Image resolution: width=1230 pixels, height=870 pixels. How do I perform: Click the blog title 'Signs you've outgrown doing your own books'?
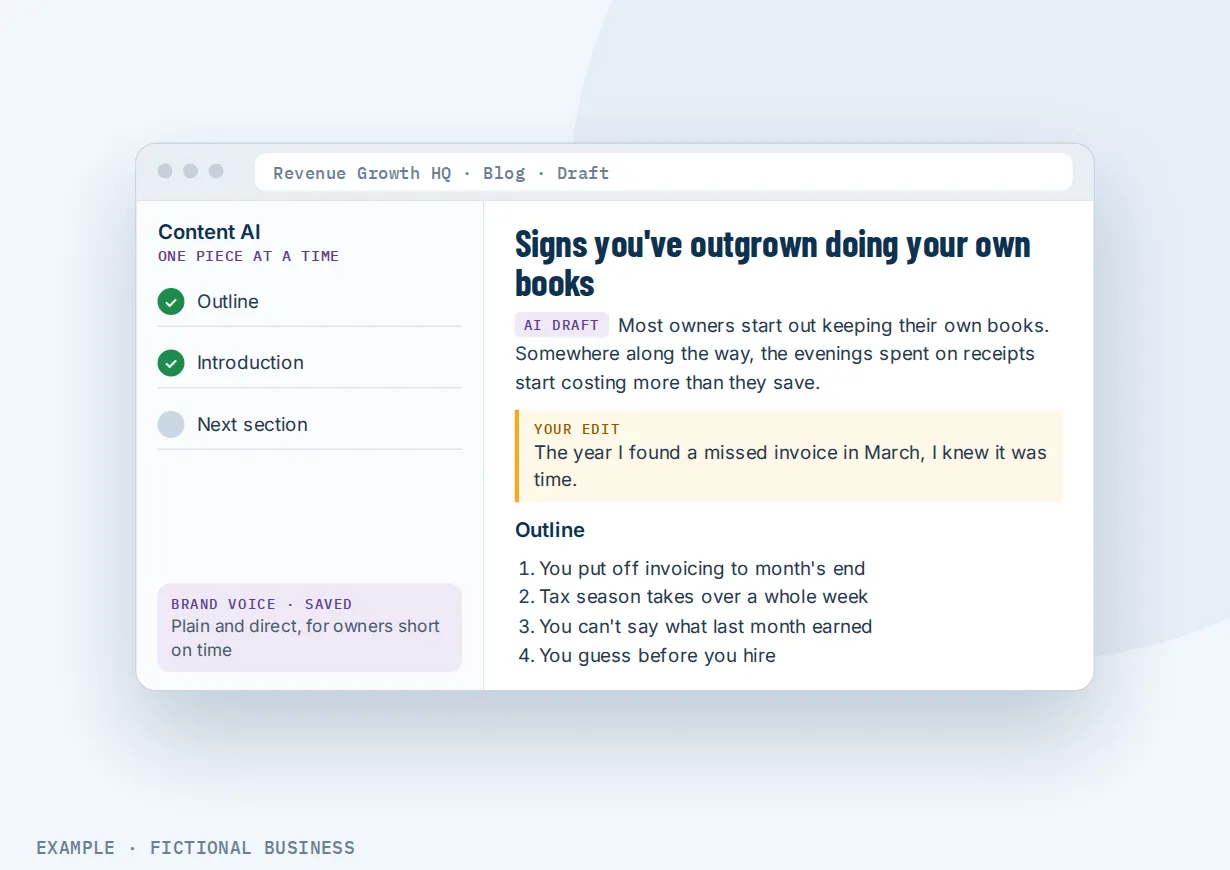pos(773,263)
